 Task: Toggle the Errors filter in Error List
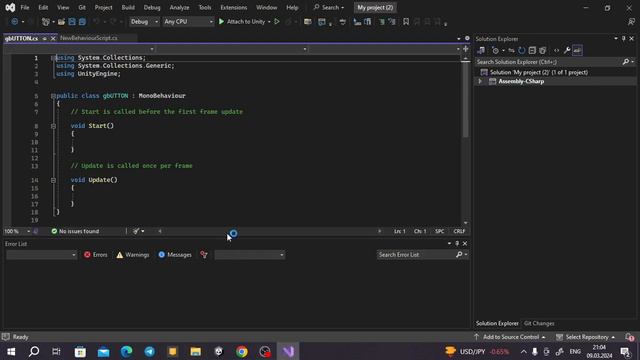coord(96,255)
